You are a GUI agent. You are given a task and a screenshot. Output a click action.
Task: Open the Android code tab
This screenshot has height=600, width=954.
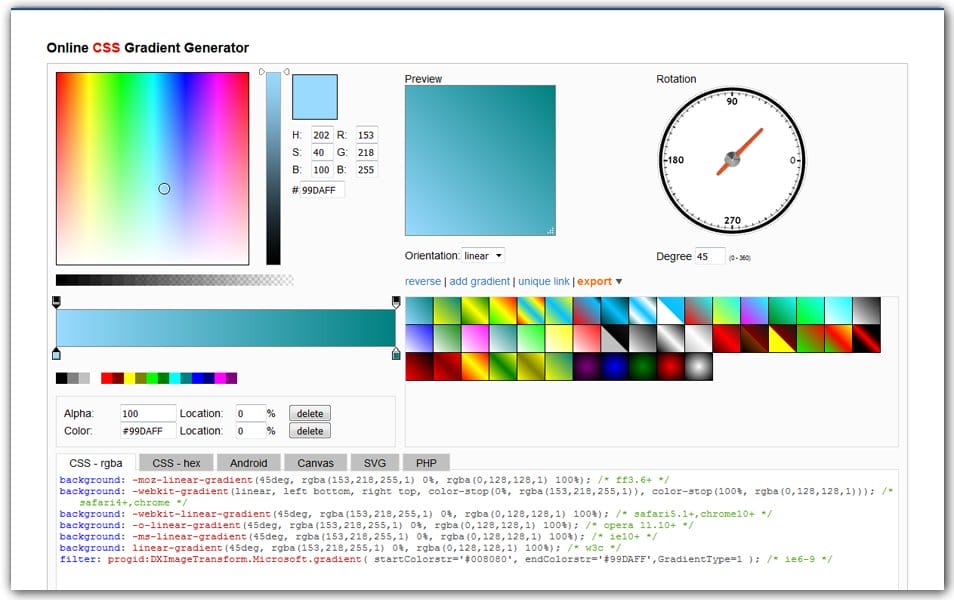pyautogui.click(x=248, y=463)
